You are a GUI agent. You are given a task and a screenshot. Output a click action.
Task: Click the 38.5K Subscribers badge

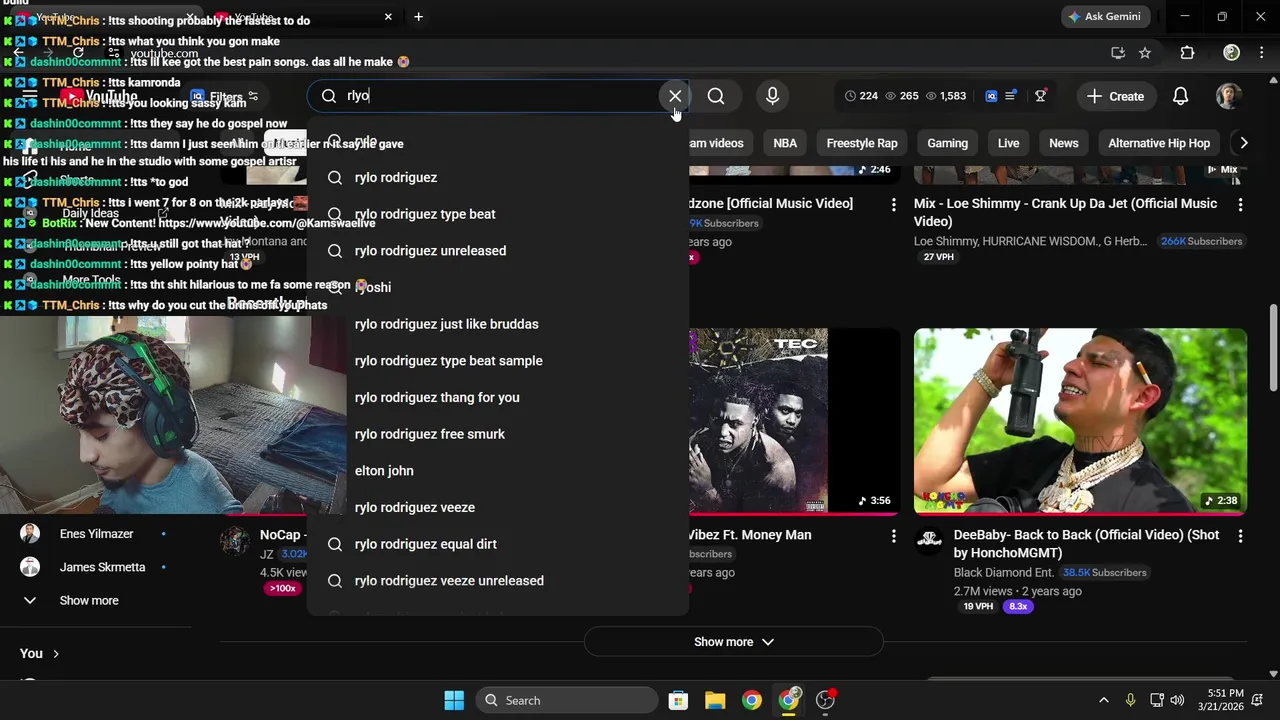1104,572
